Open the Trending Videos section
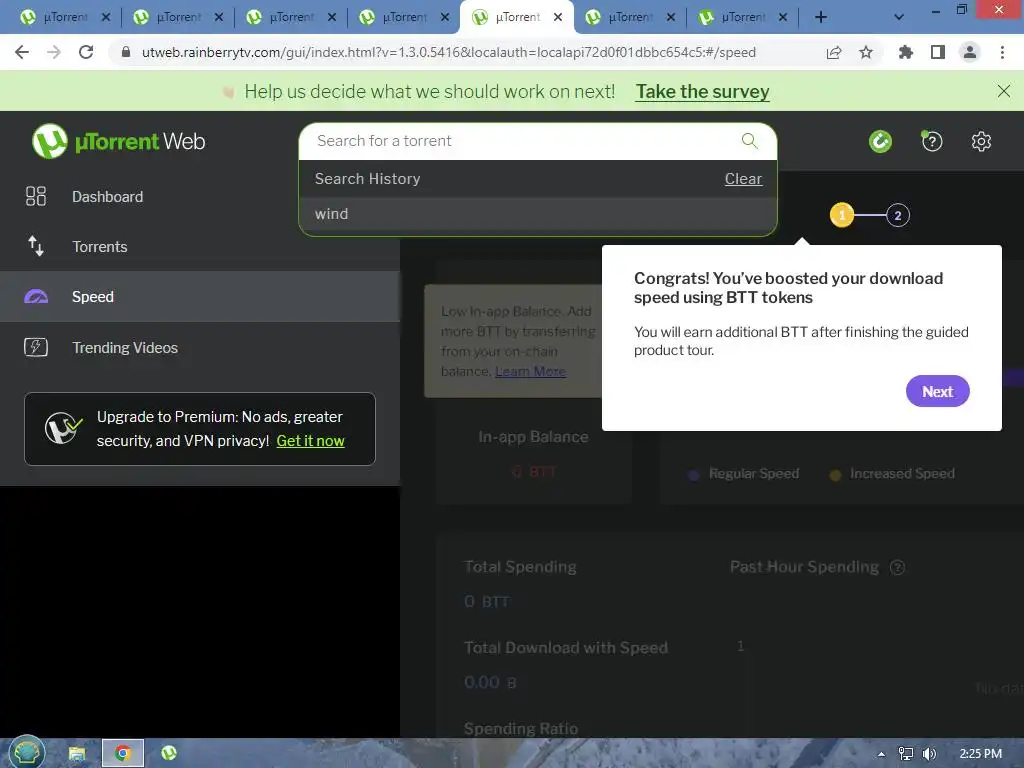 click(x=125, y=347)
